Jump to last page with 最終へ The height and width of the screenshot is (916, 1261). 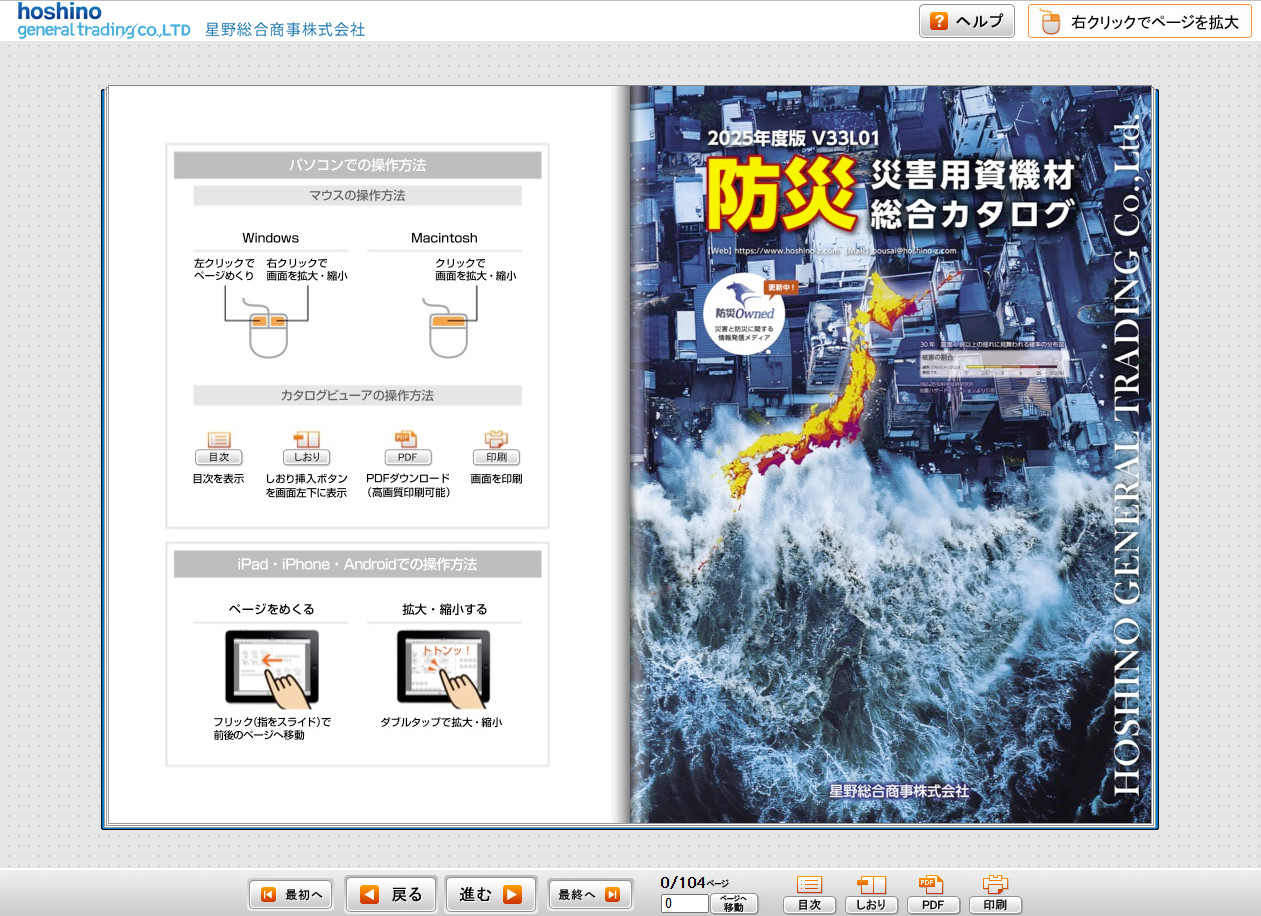pyautogui.click(x=590, y=894)
